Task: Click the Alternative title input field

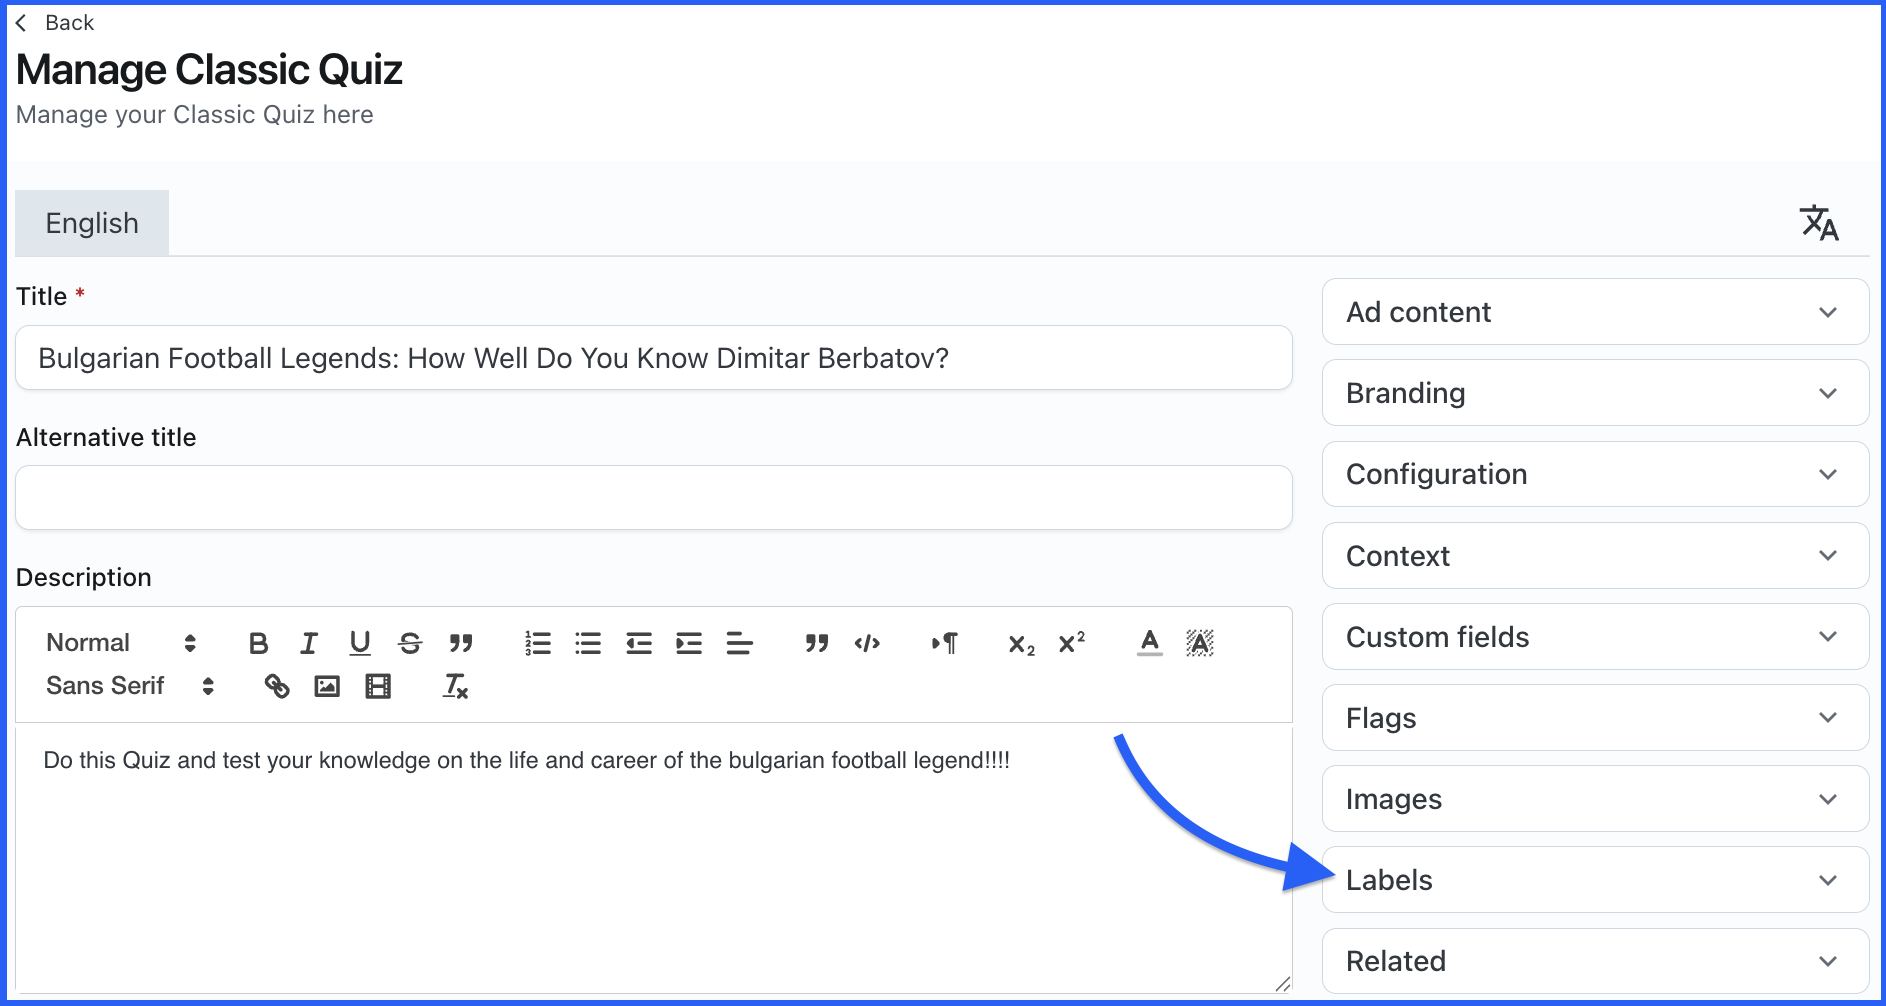Action: click(654, 498)
